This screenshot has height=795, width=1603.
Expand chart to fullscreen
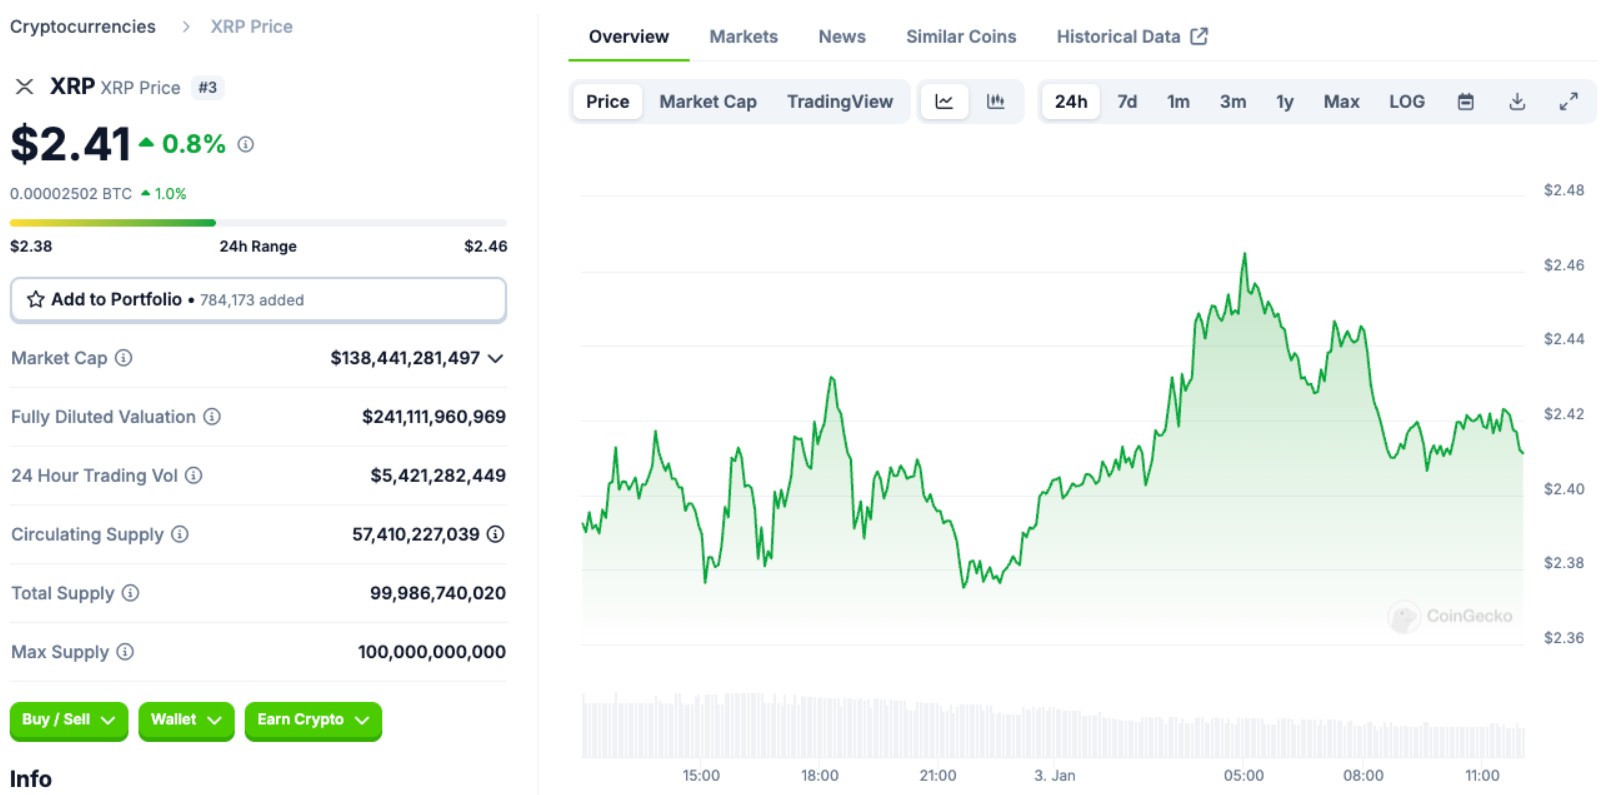pyautogui.click(x=1568, y=101)
